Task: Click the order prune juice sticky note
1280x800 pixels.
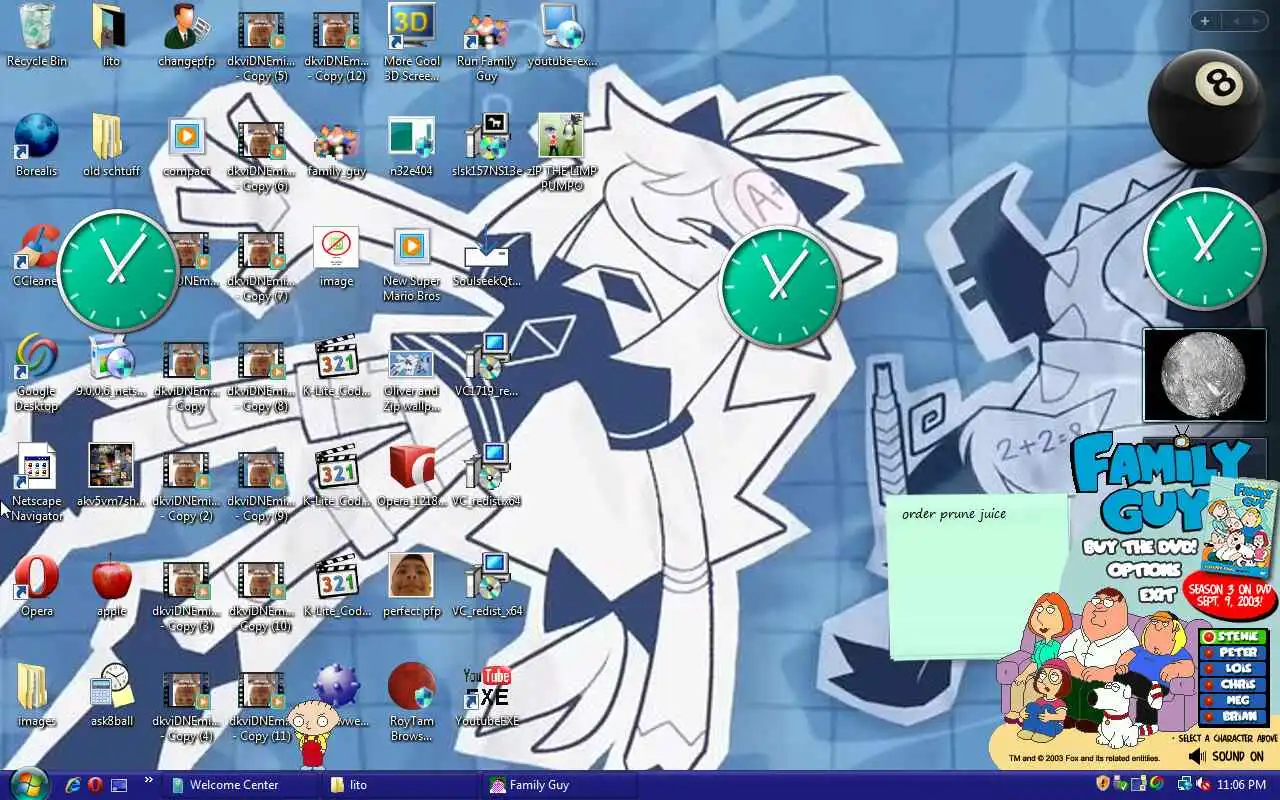Action: [979, 575]
